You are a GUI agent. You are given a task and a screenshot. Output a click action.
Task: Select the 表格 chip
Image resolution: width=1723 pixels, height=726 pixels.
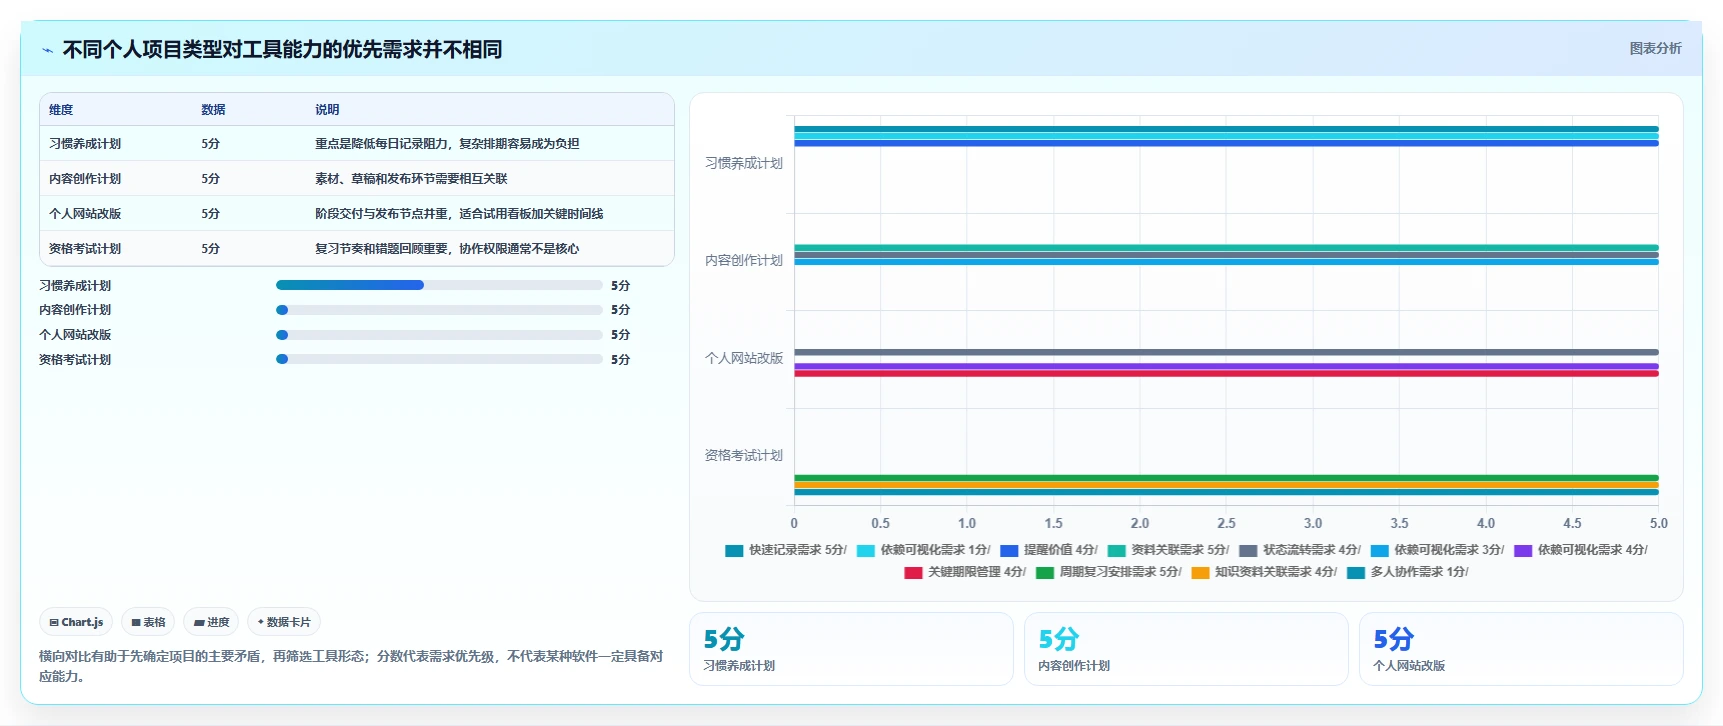tap(148, 622)
